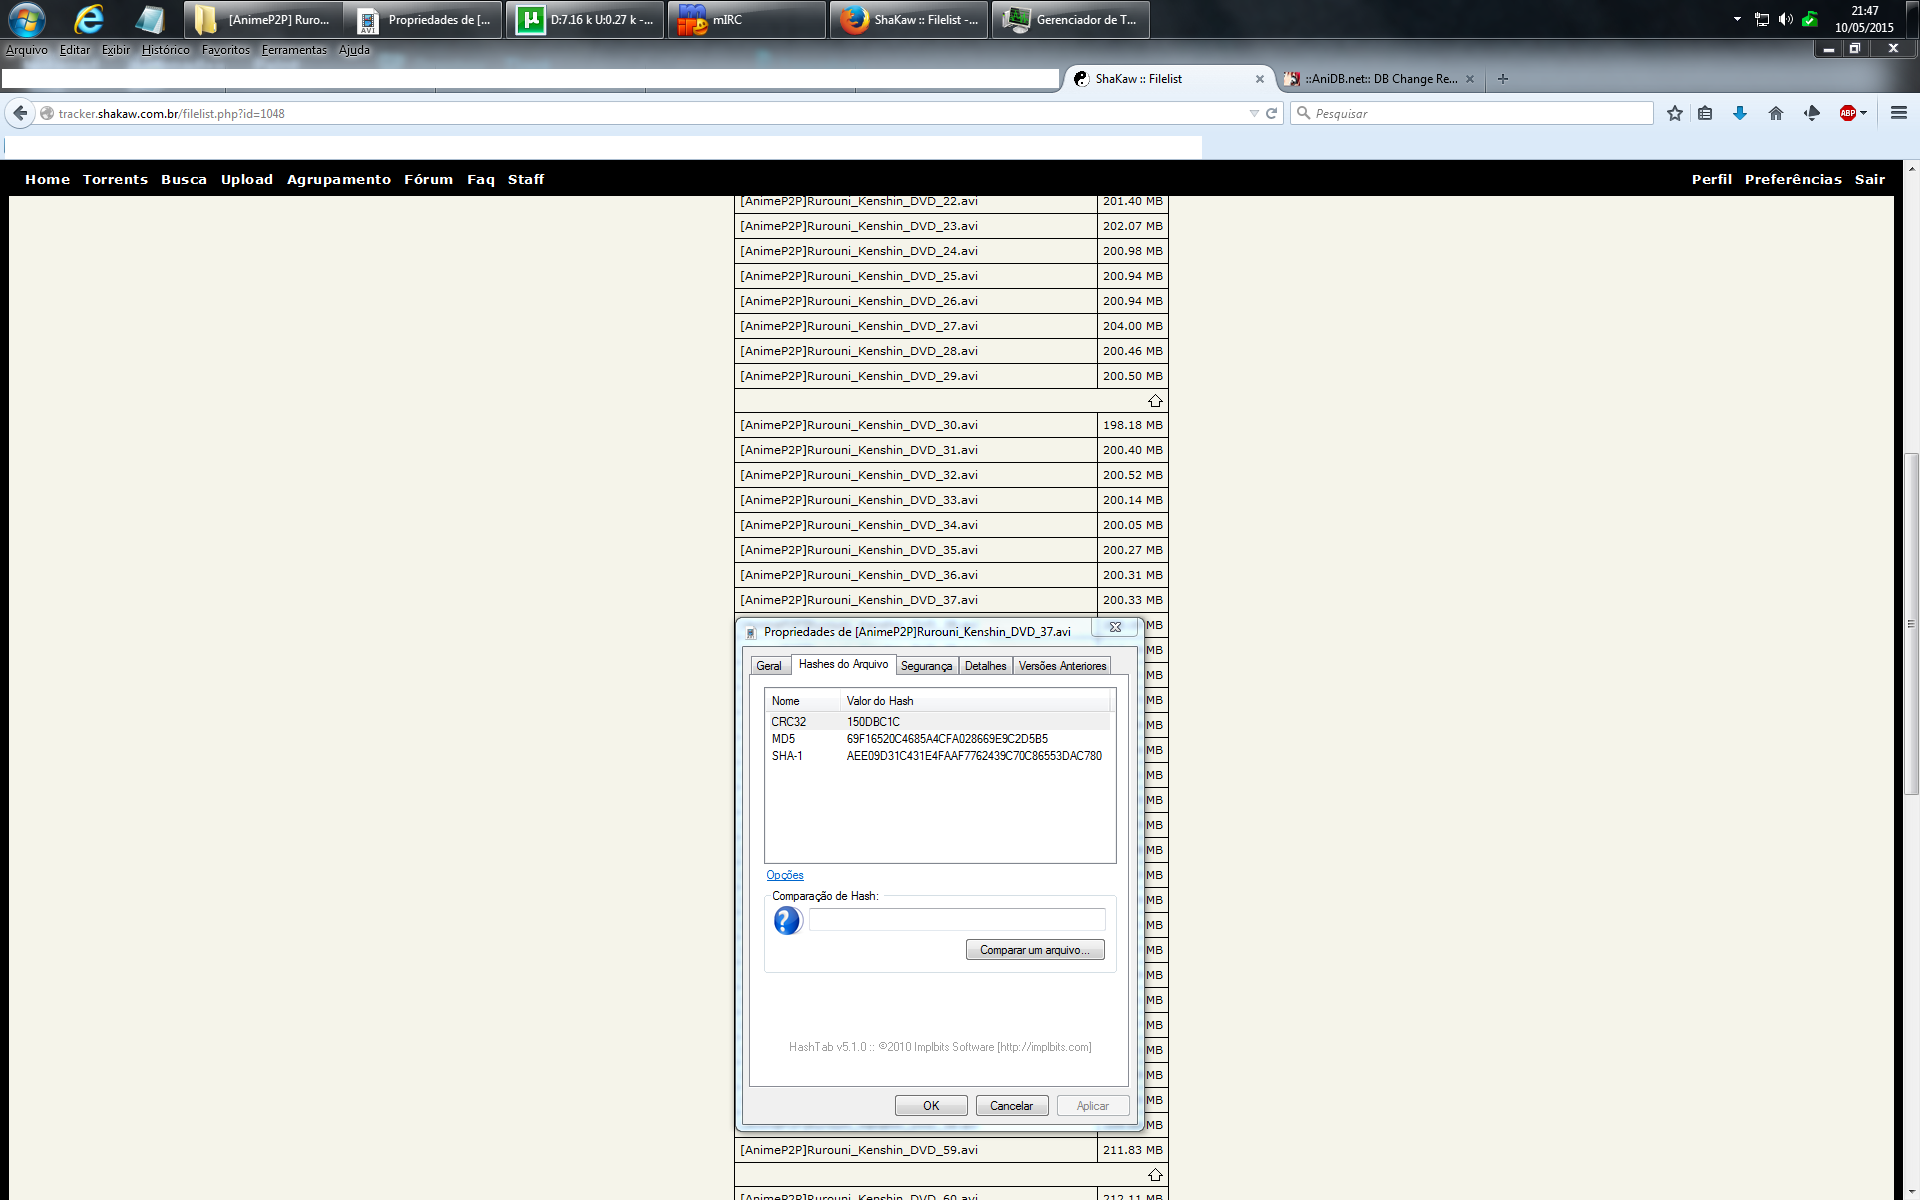Open a new Firefox tab
This screenshot has width=1920, height=1200.
tap(1502, 79)
